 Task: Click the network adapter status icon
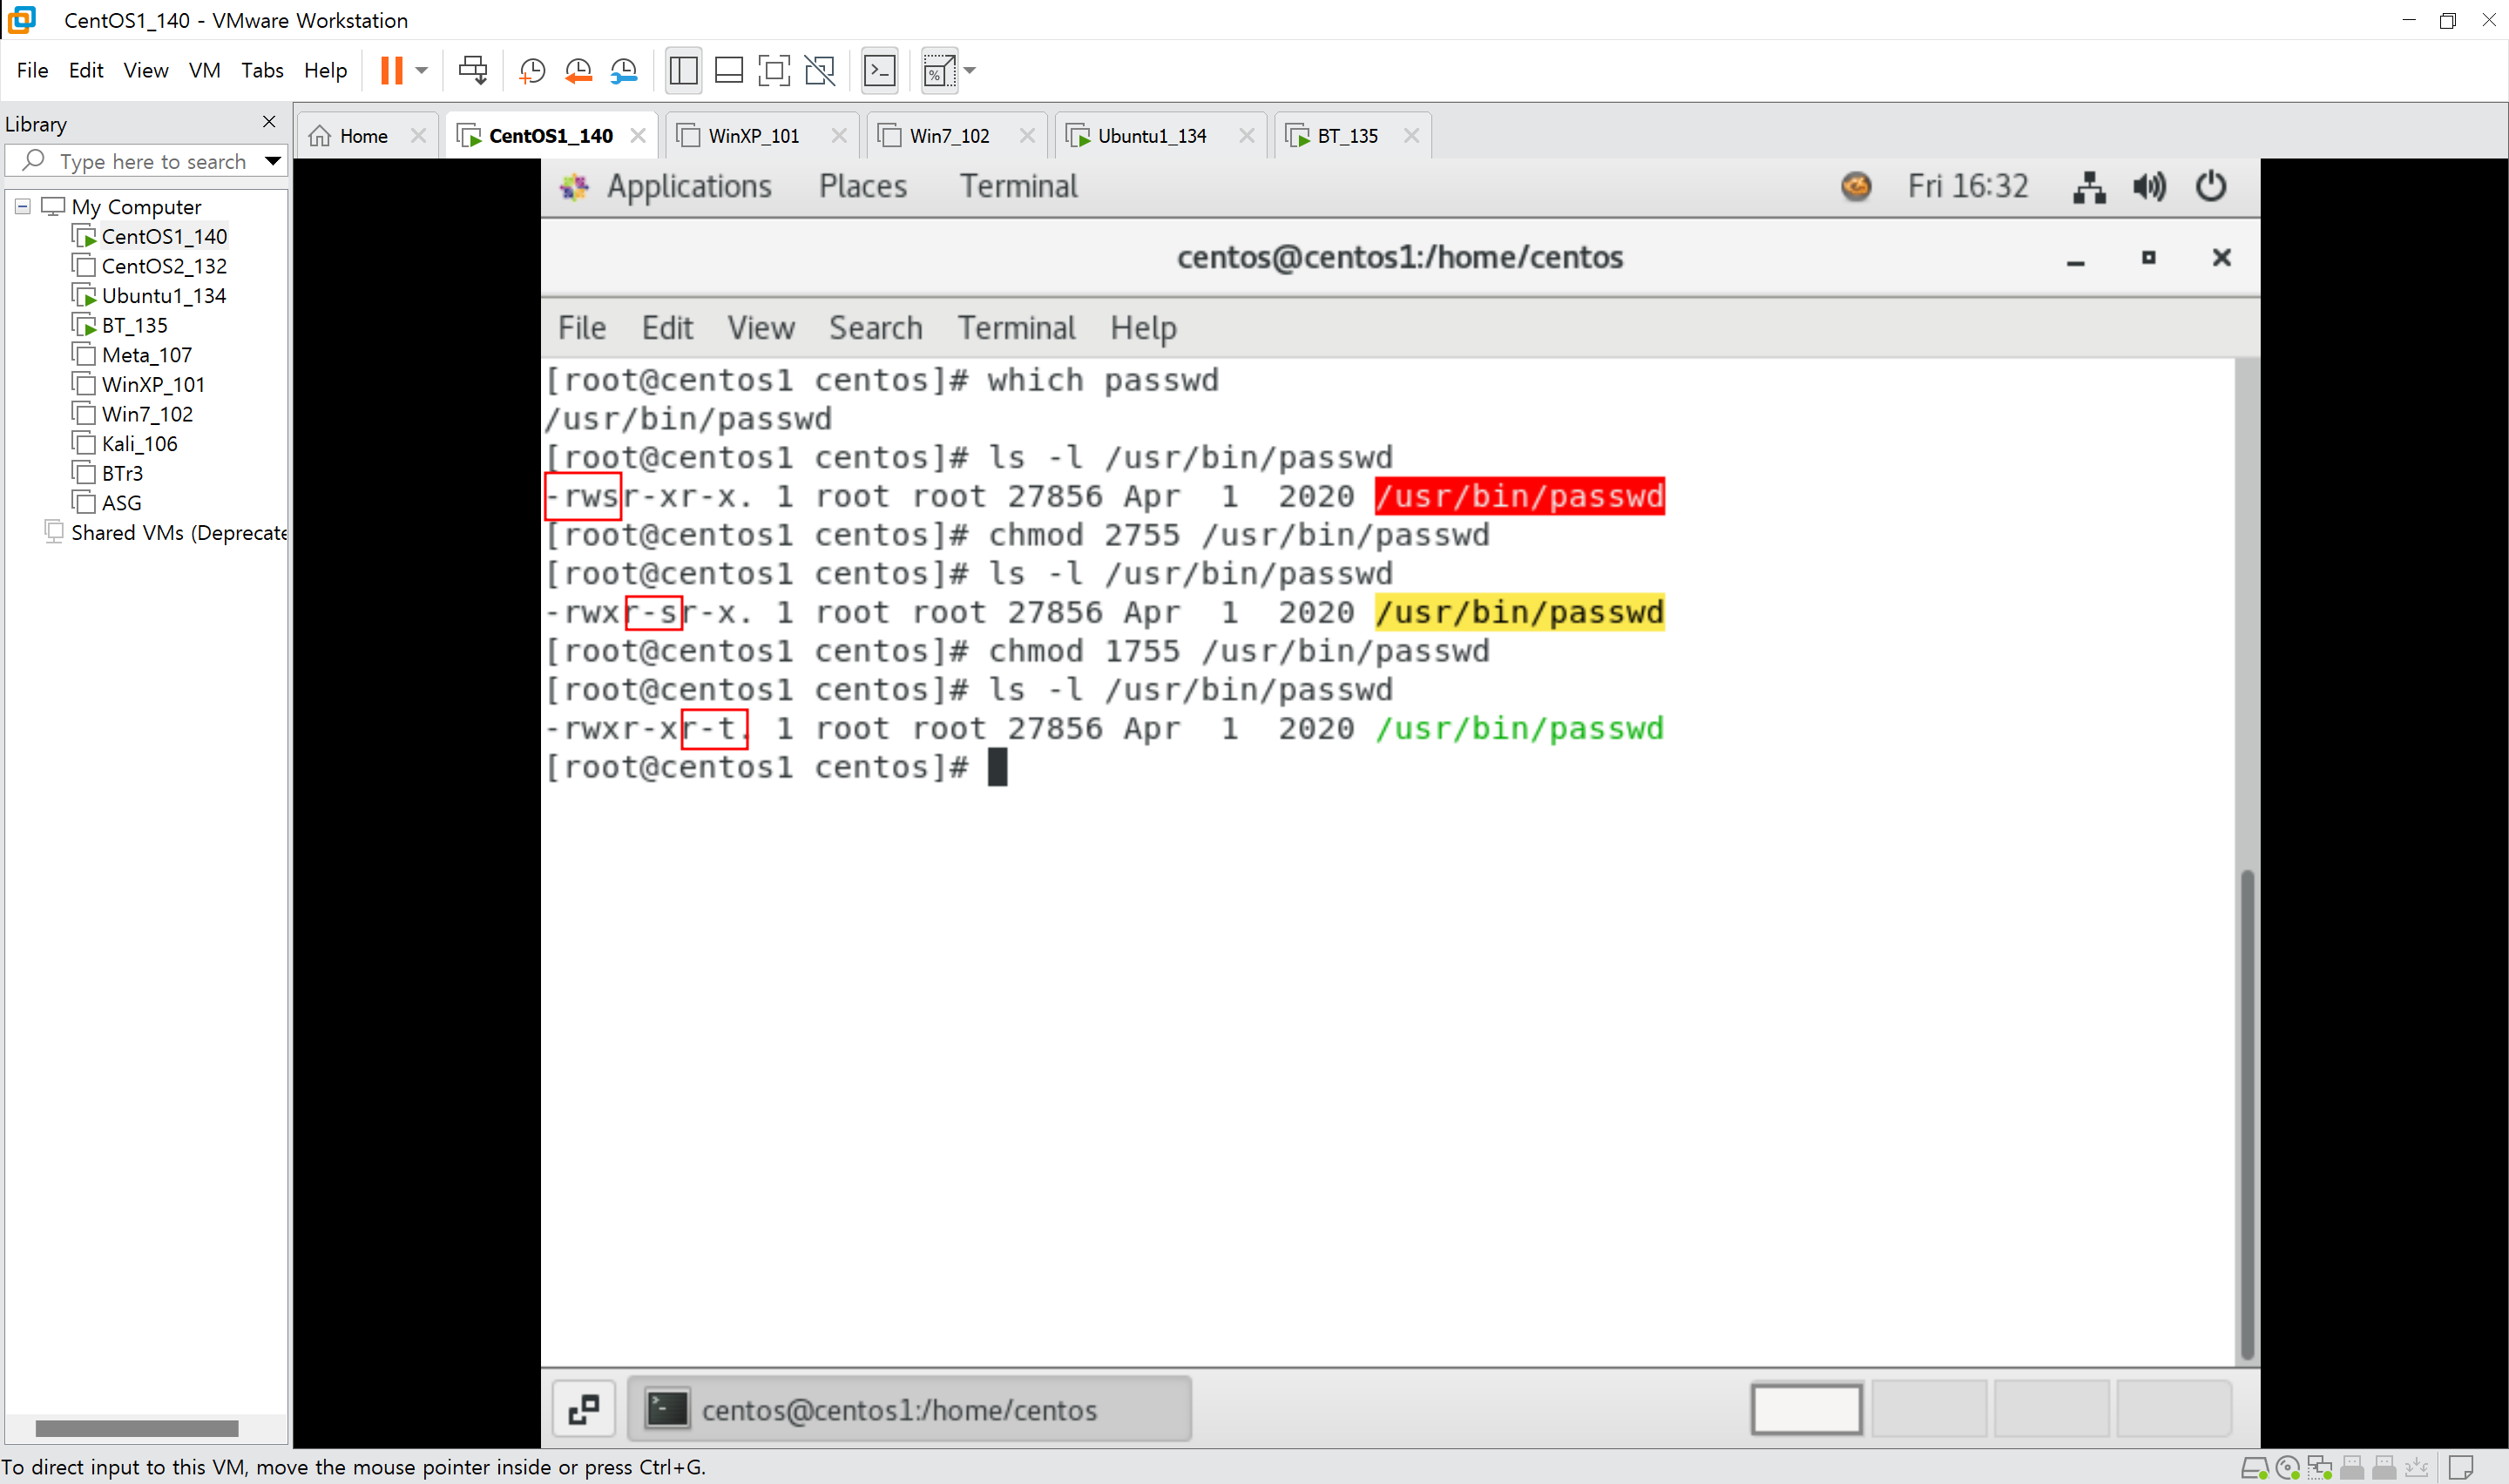[2320, 1468]
